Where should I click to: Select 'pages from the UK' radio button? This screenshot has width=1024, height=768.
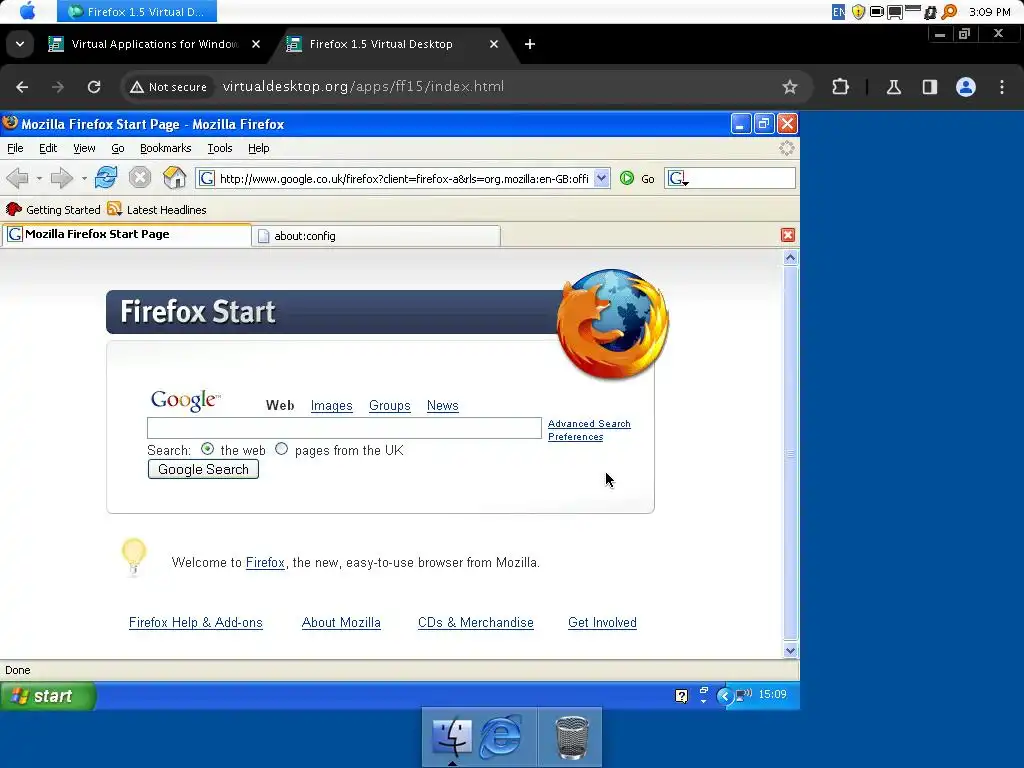(281, 449)
